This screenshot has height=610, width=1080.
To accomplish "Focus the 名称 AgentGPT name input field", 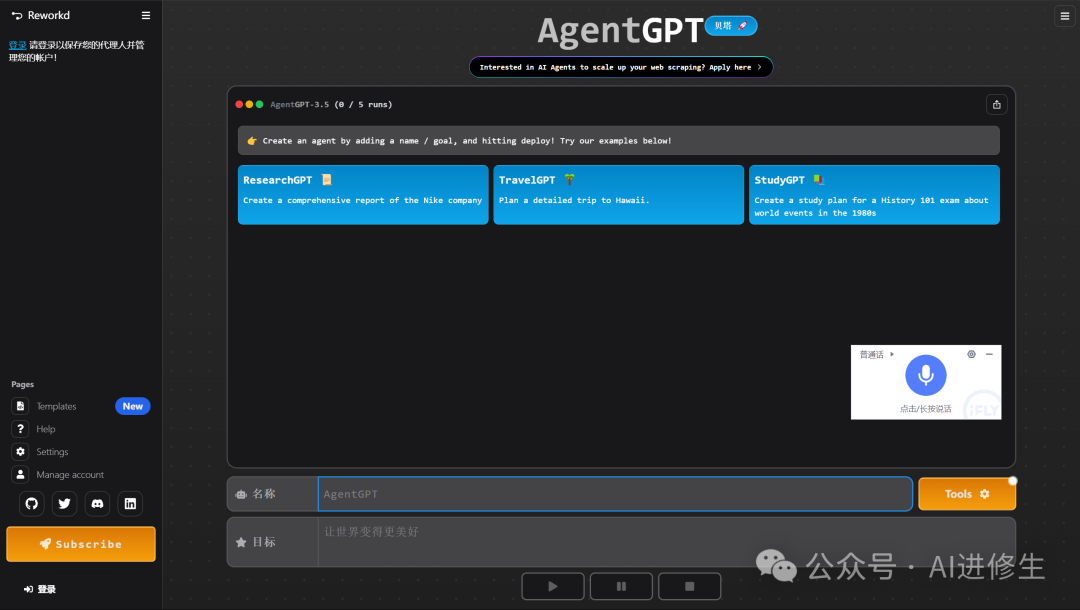I will coord(615,494).
